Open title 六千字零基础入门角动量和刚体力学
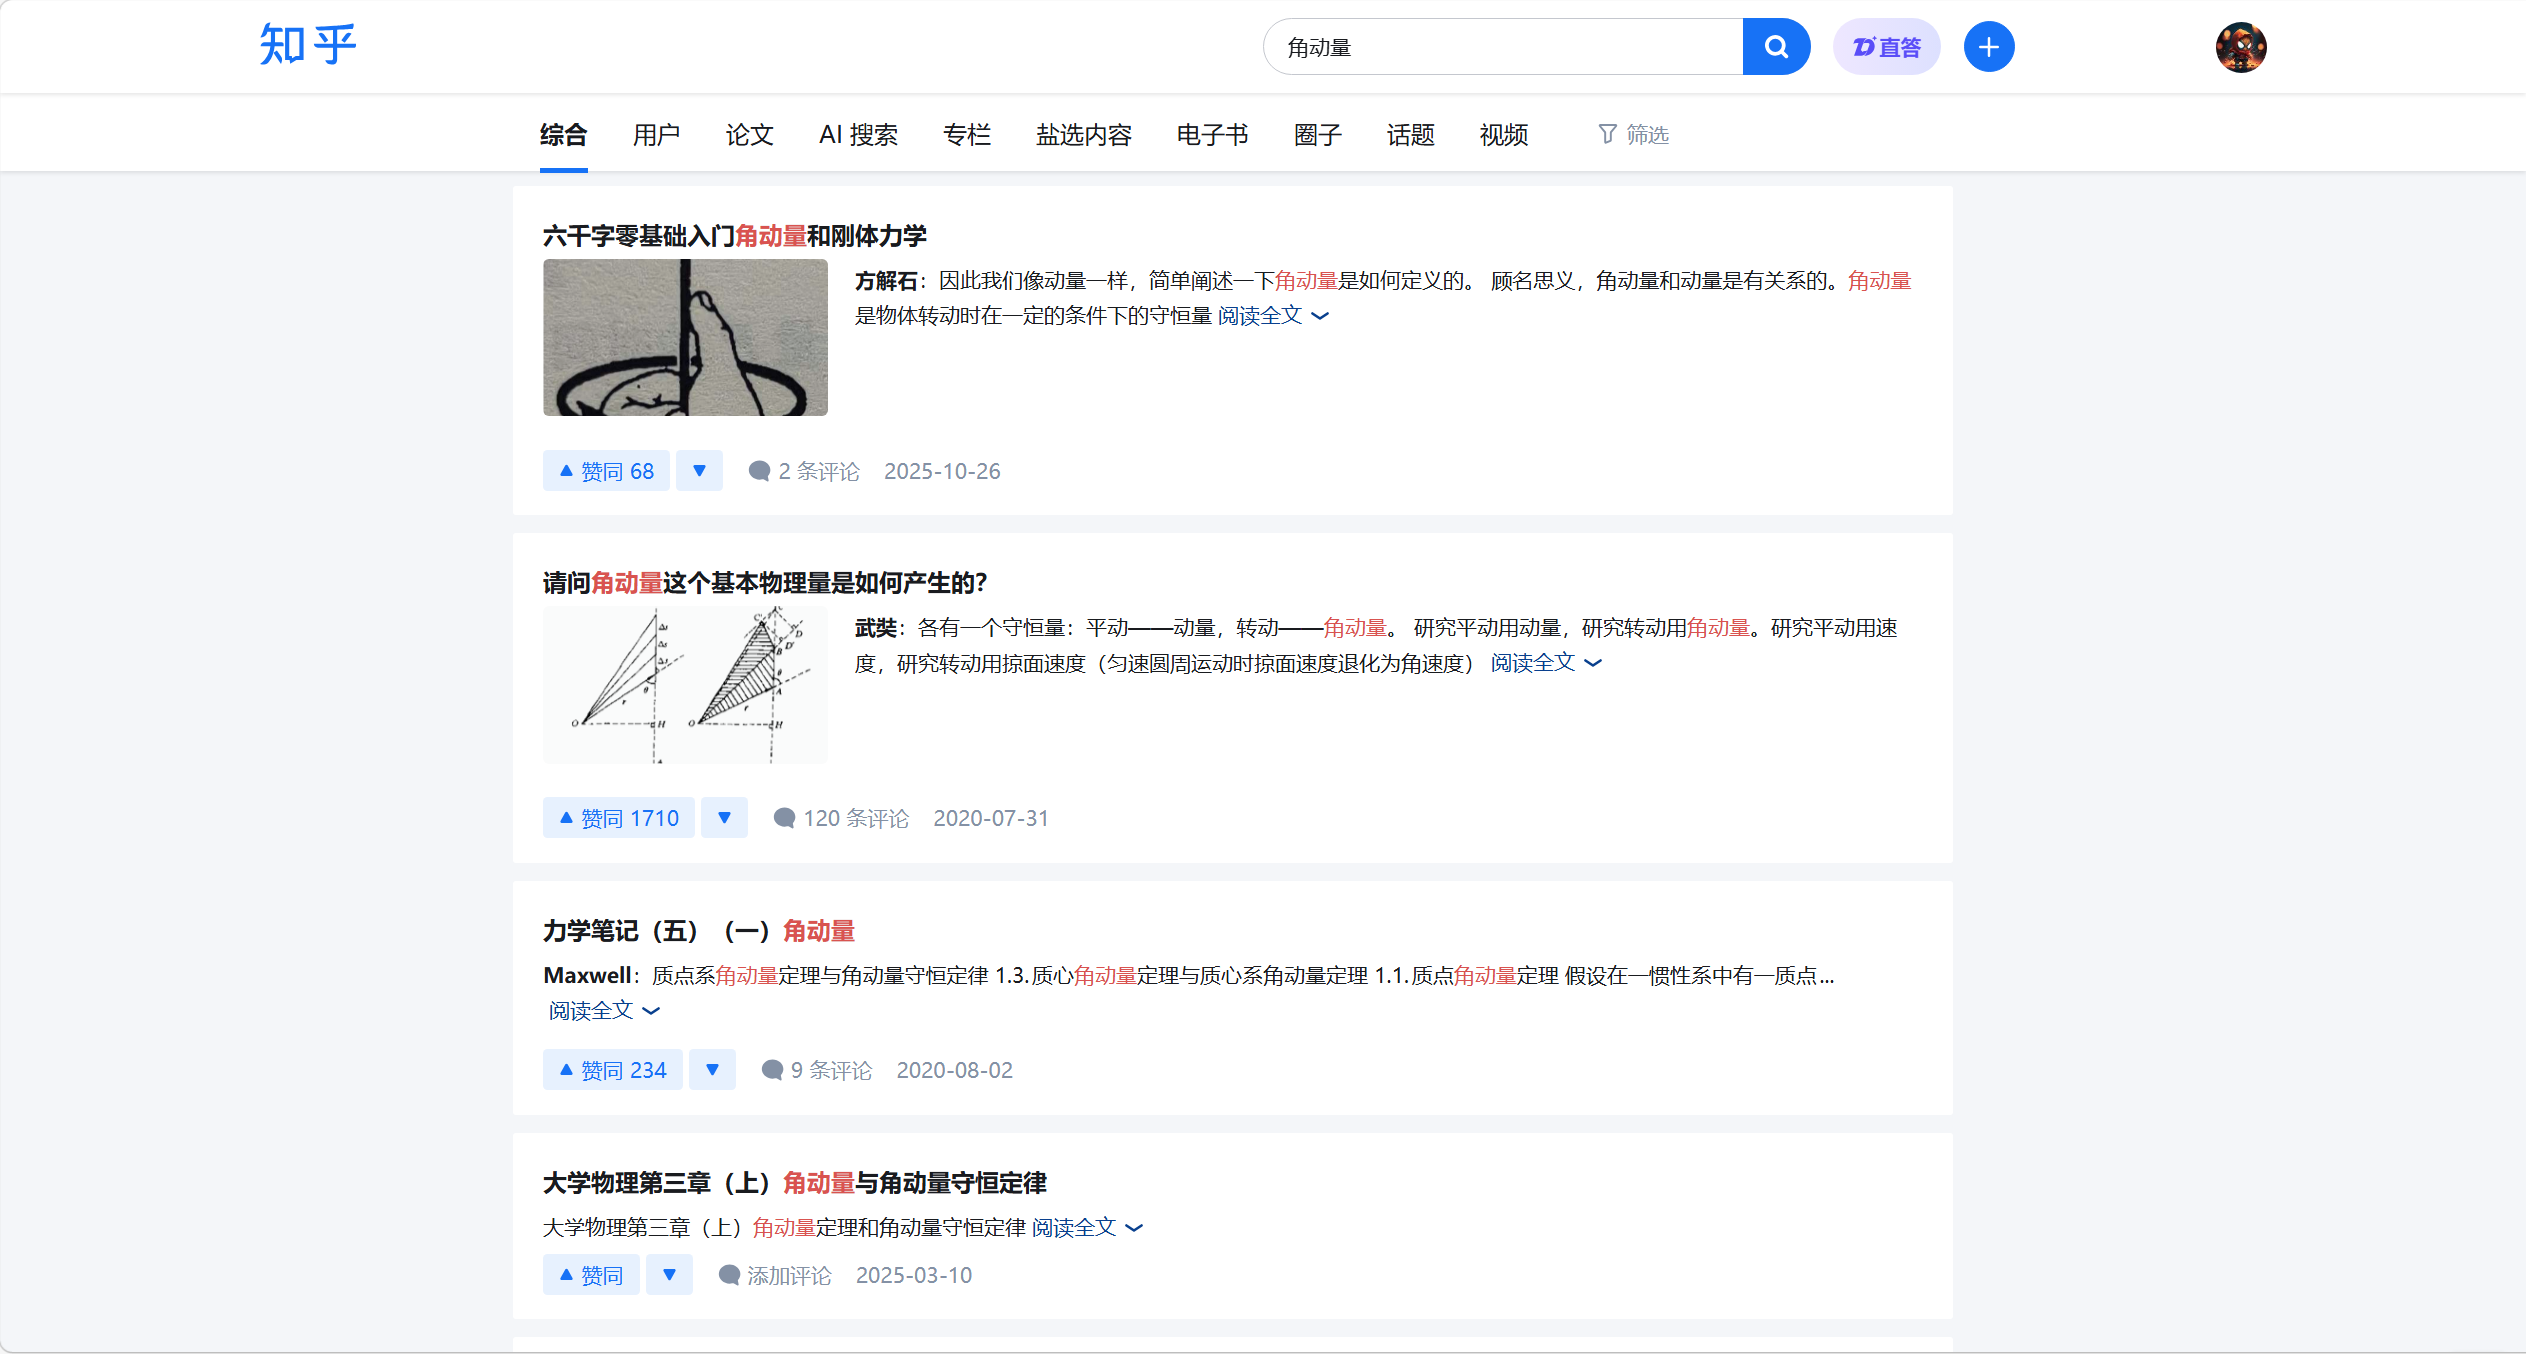The height and width of the screenshot is (1354, 2526). tap(735, 236)
